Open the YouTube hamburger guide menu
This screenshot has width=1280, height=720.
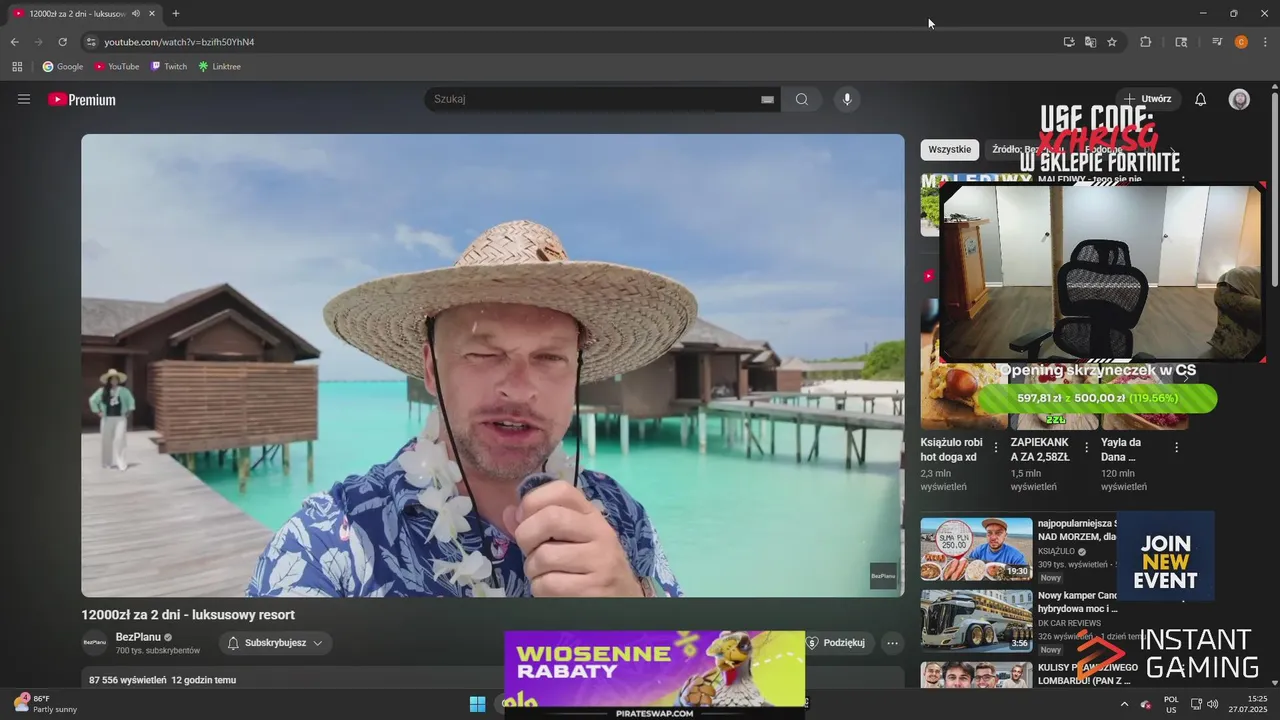[x=24, y=99]
